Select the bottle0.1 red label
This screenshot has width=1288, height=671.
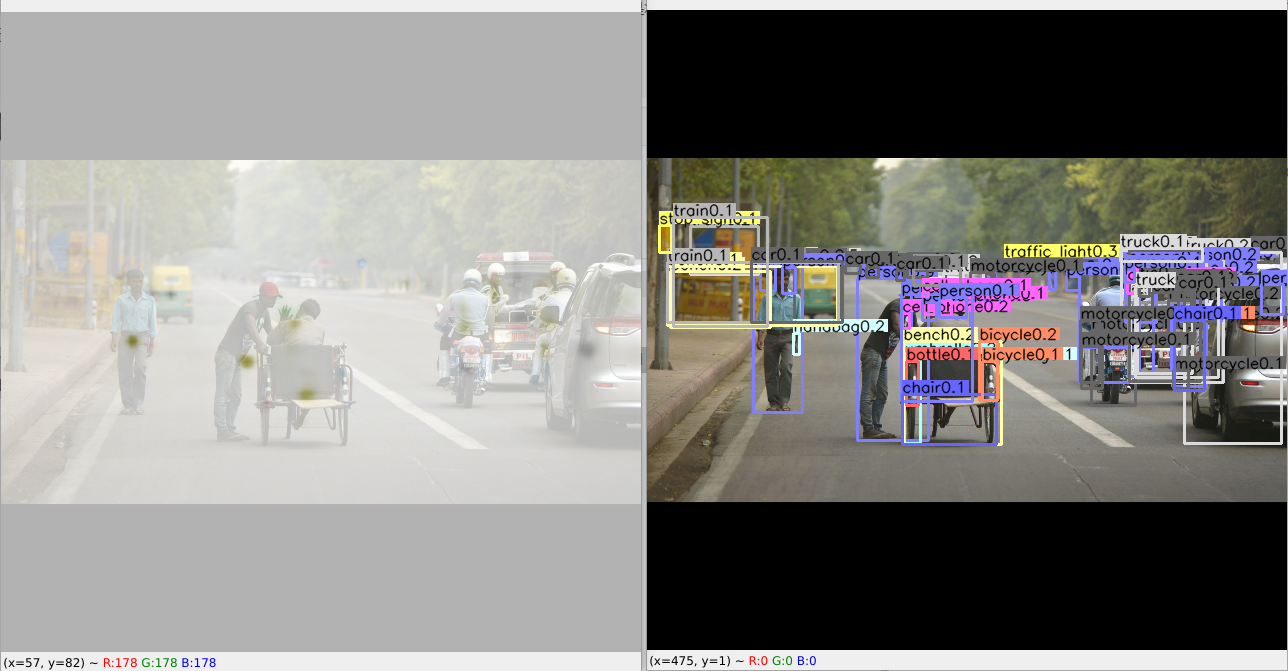[941, 354]
